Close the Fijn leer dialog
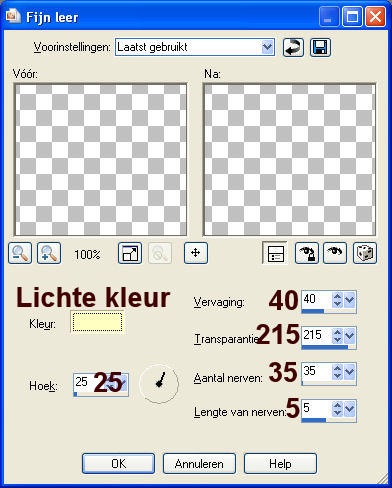 [375, 16]
